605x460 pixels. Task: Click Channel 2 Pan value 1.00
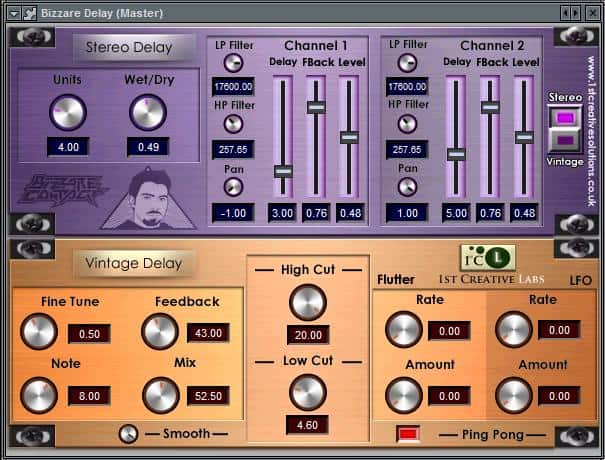pos(407,213)
